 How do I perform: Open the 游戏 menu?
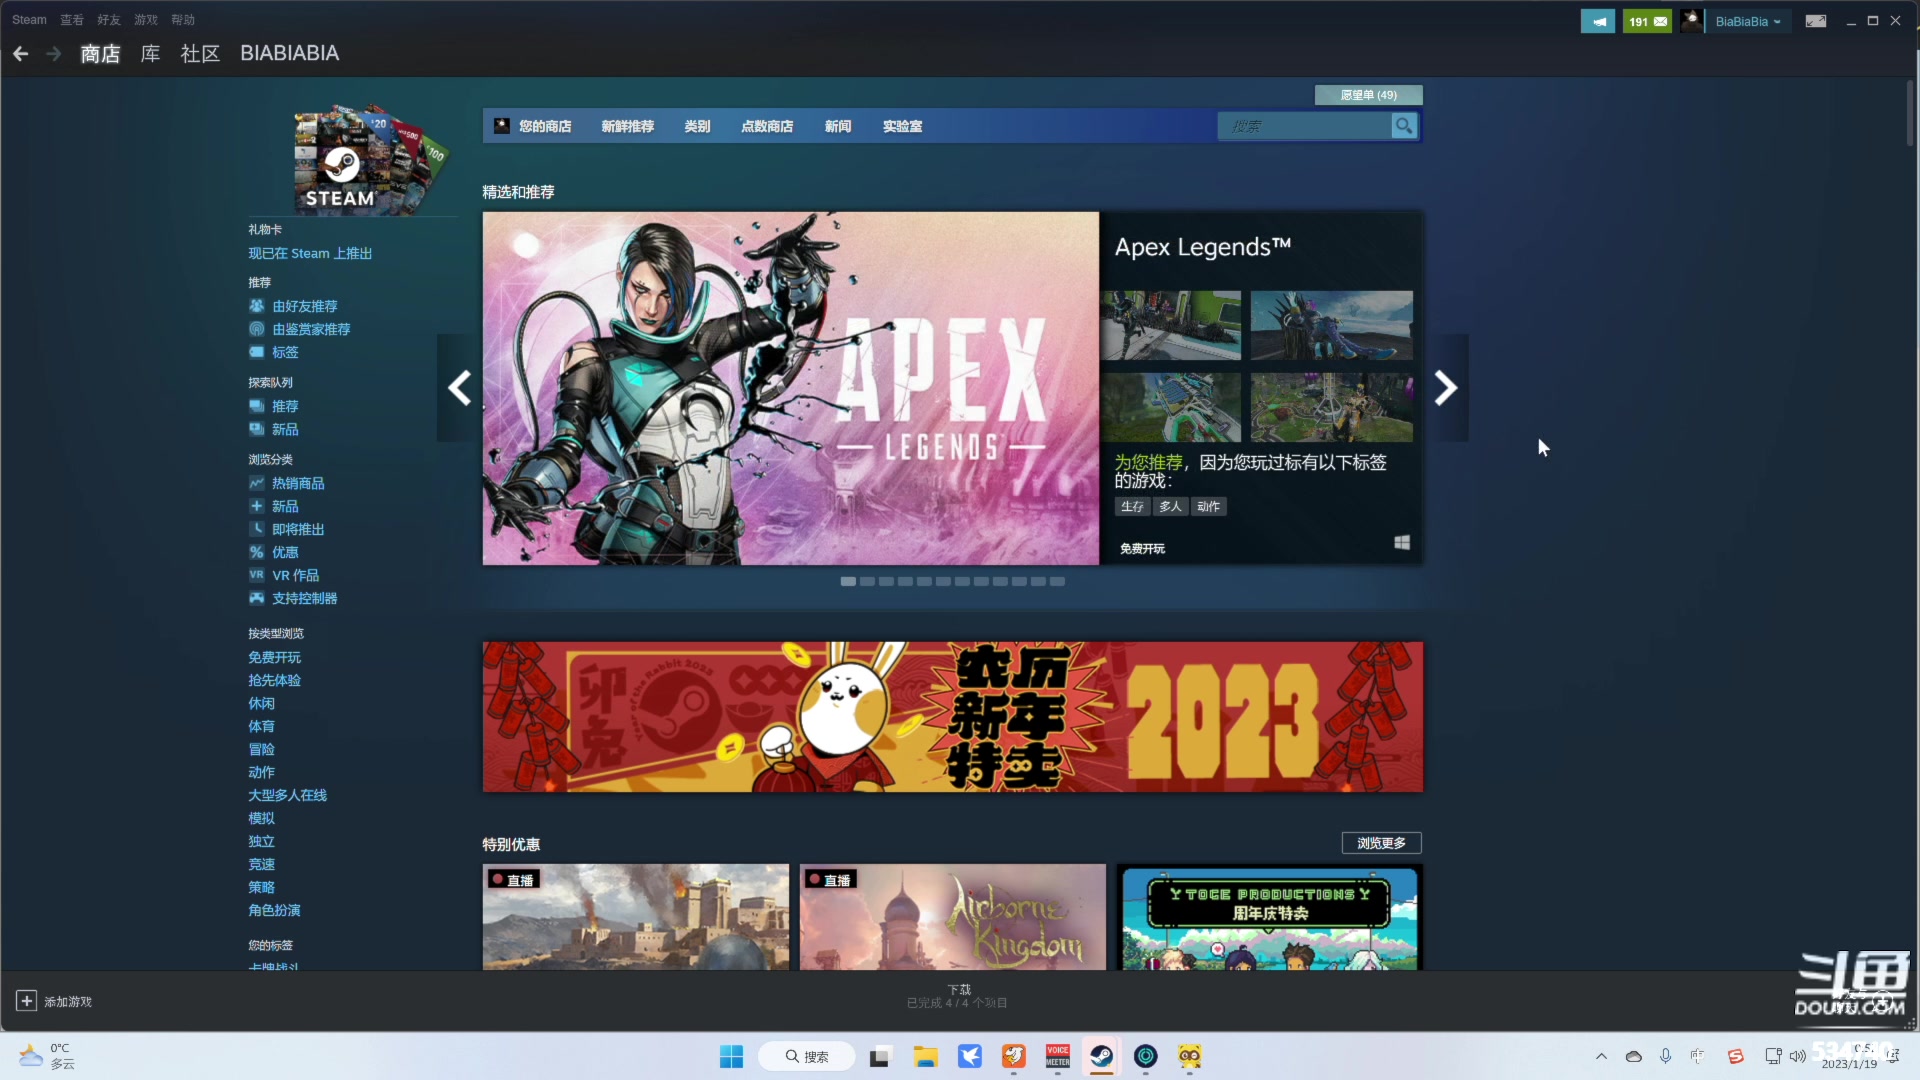point(146,20)
